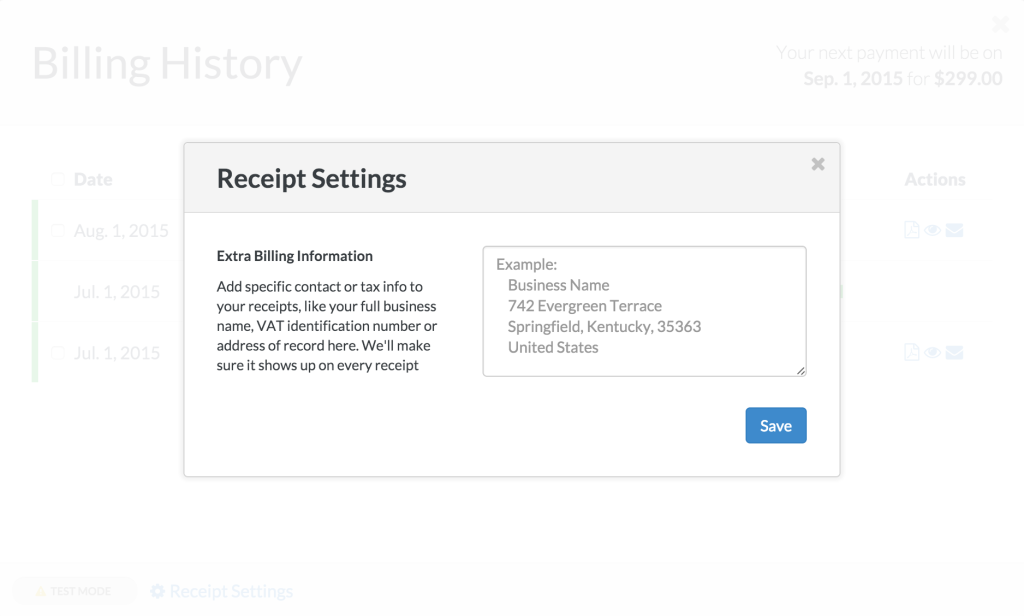Download the PDF for the Aug. 1 receipt
The height and width of the screenshot is (616, 1024).
[912, 230]
